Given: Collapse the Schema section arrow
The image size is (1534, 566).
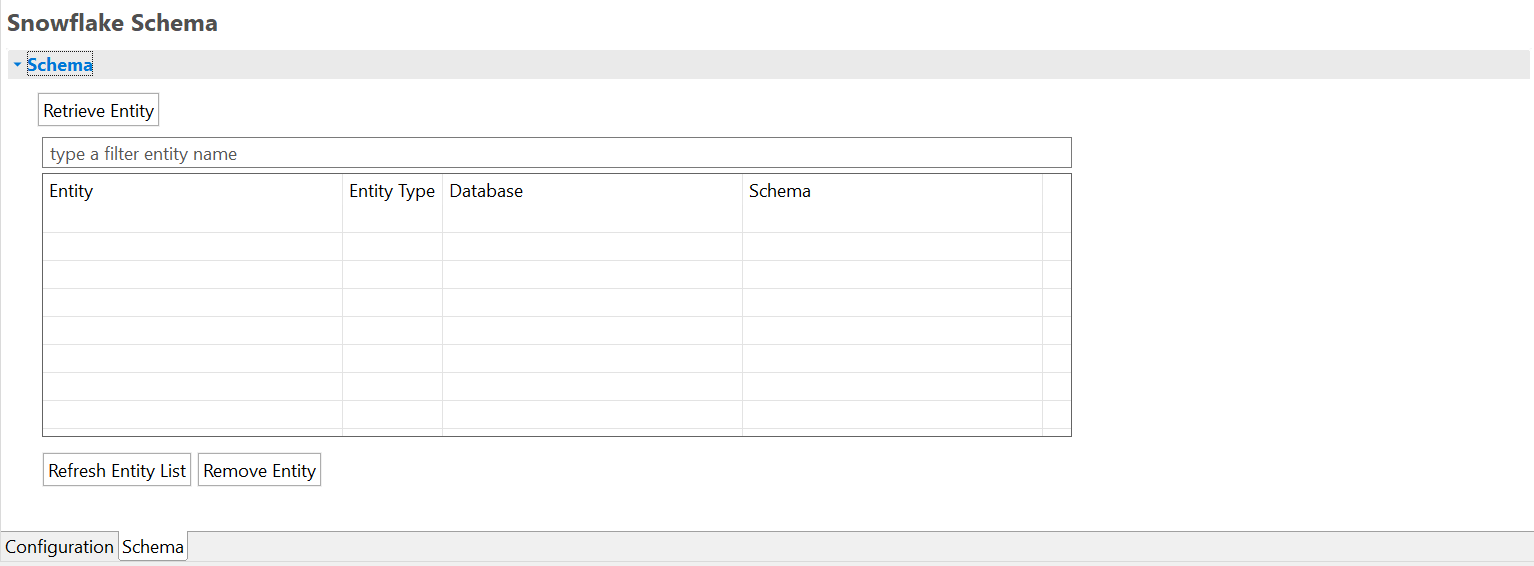Looking at the screenshot, I should [x=17, y=65].
